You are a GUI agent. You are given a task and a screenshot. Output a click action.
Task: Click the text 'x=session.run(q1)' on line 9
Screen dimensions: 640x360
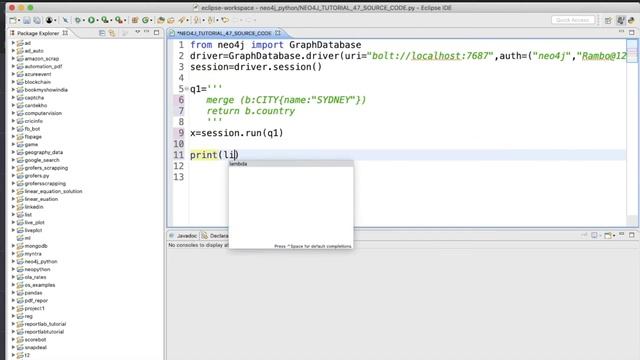[236, 133]
